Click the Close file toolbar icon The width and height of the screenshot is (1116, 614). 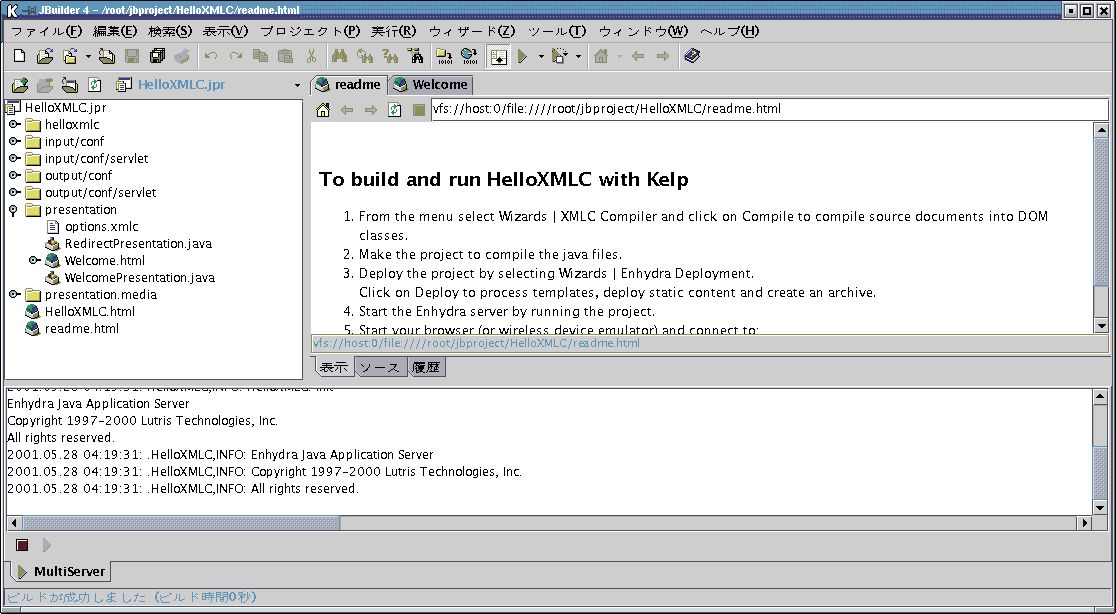coord(107,56)
